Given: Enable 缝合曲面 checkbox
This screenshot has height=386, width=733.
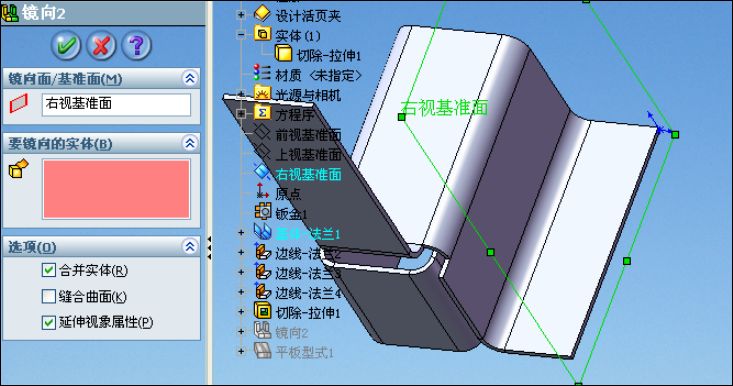Looking at the screenshot, I should coord(49,296).
